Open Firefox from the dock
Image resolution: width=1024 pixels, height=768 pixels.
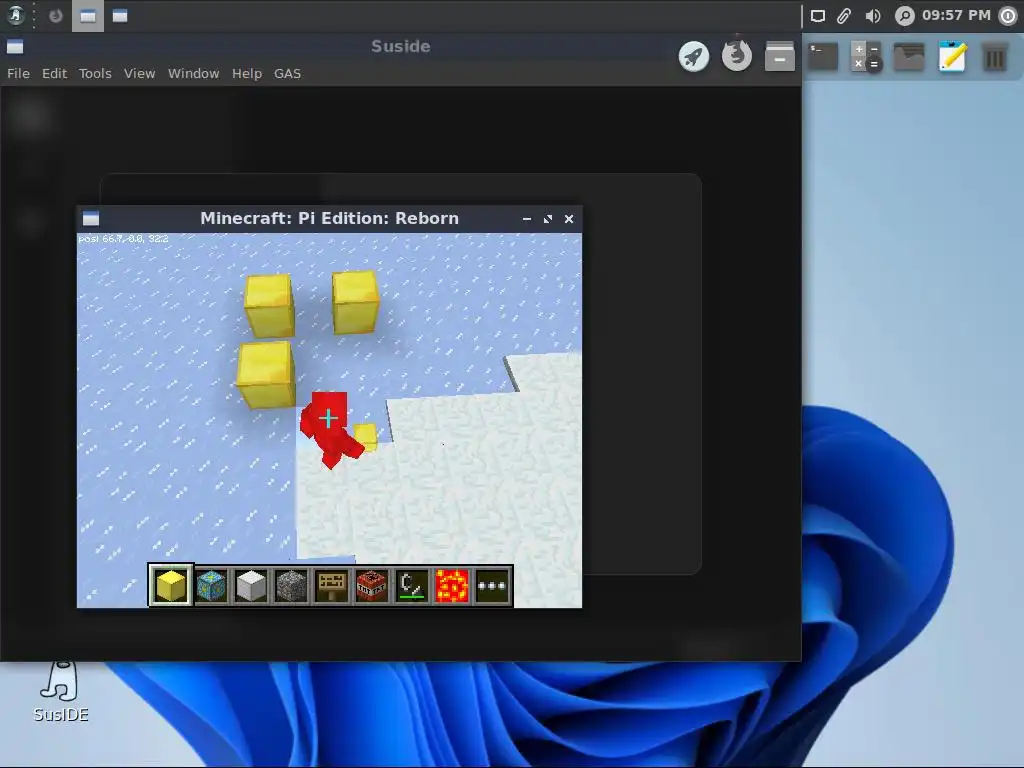(x=737, y=56)
